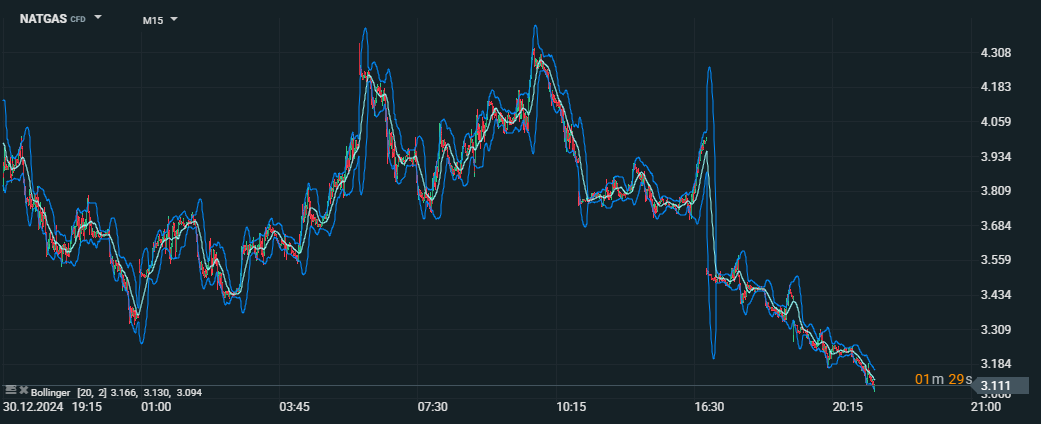Click the 16:30 time axis marker
The width and height of the screenshot is (1041, 424).
[708, 406]
